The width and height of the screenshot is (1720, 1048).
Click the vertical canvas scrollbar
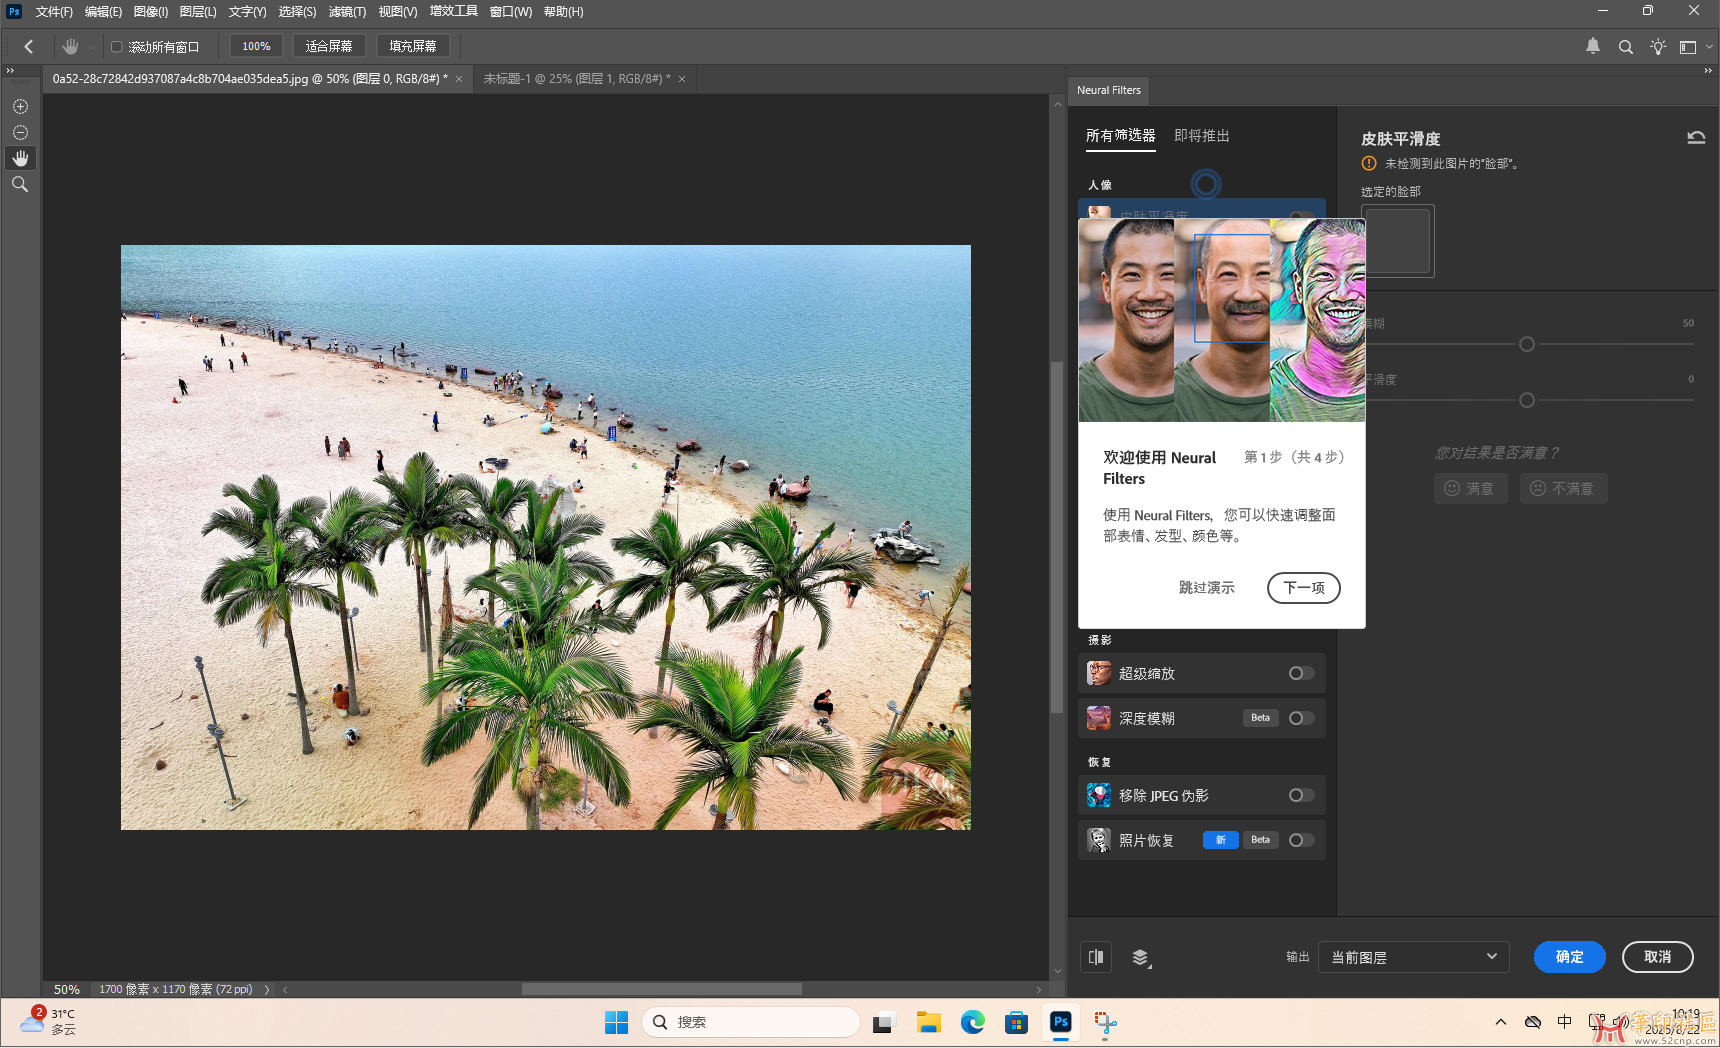[x=1057, y=538]
